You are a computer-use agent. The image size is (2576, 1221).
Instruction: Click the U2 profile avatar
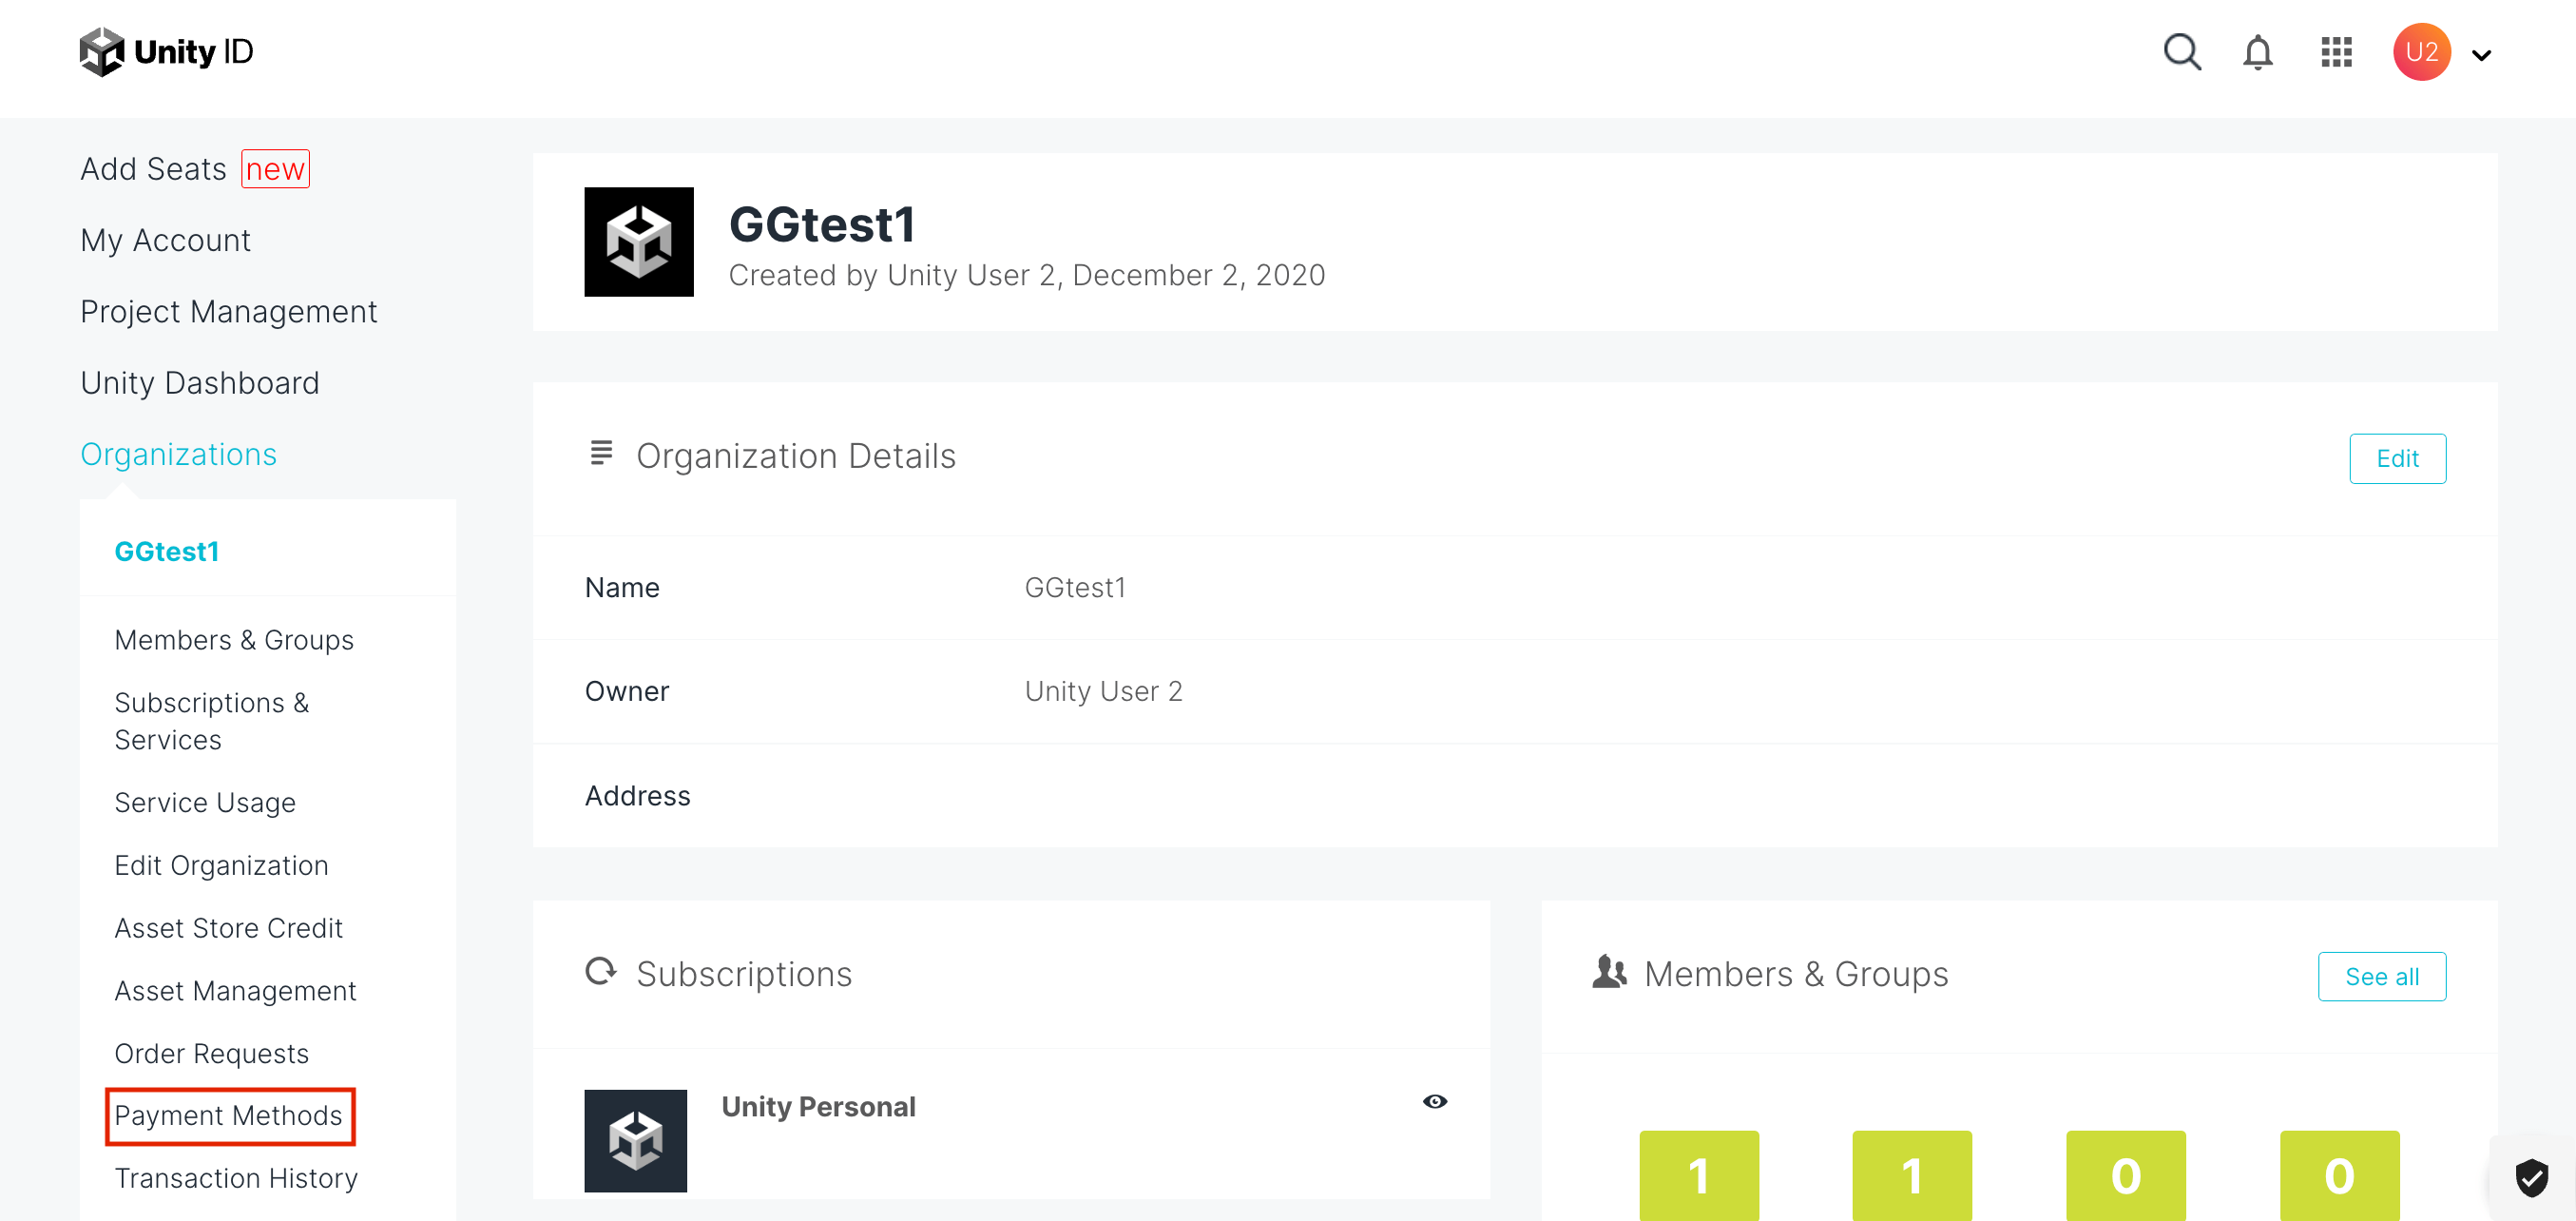pyautogui.click(x=2421, y=51)
